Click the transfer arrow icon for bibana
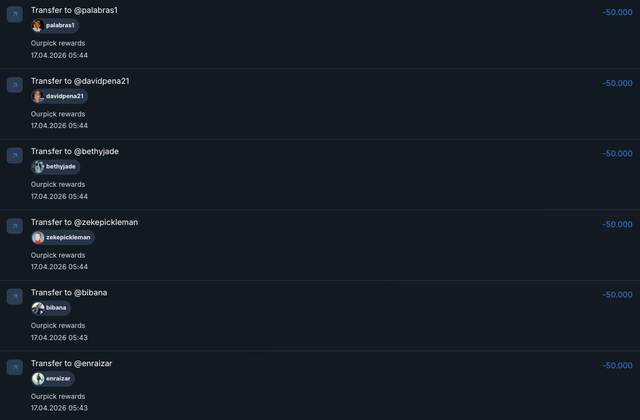This screenshot has width=640, height=420. [x=15, y=297]
